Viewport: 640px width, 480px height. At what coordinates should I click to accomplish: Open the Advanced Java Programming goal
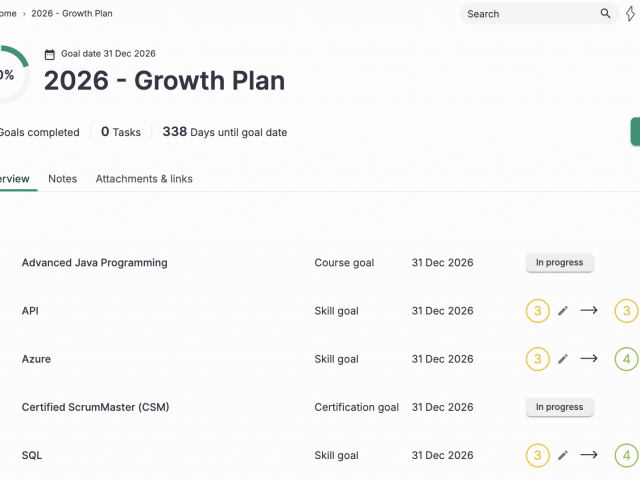coord(95,263)
